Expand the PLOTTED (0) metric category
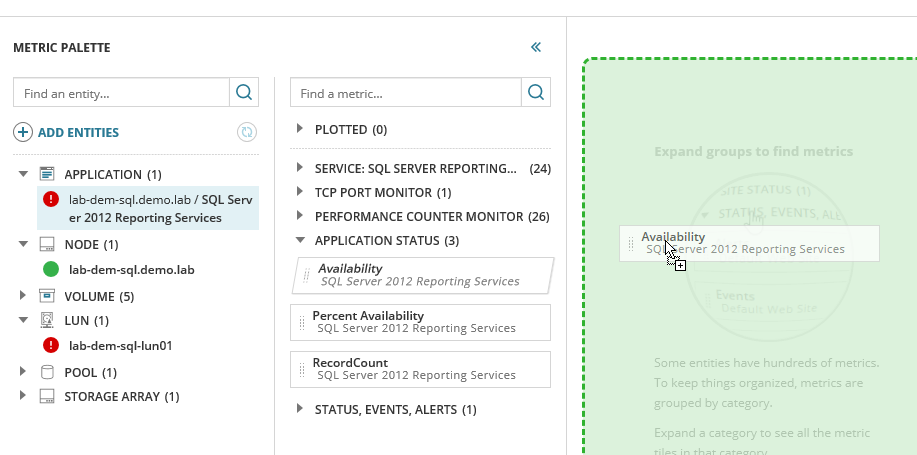 point(301,130)
